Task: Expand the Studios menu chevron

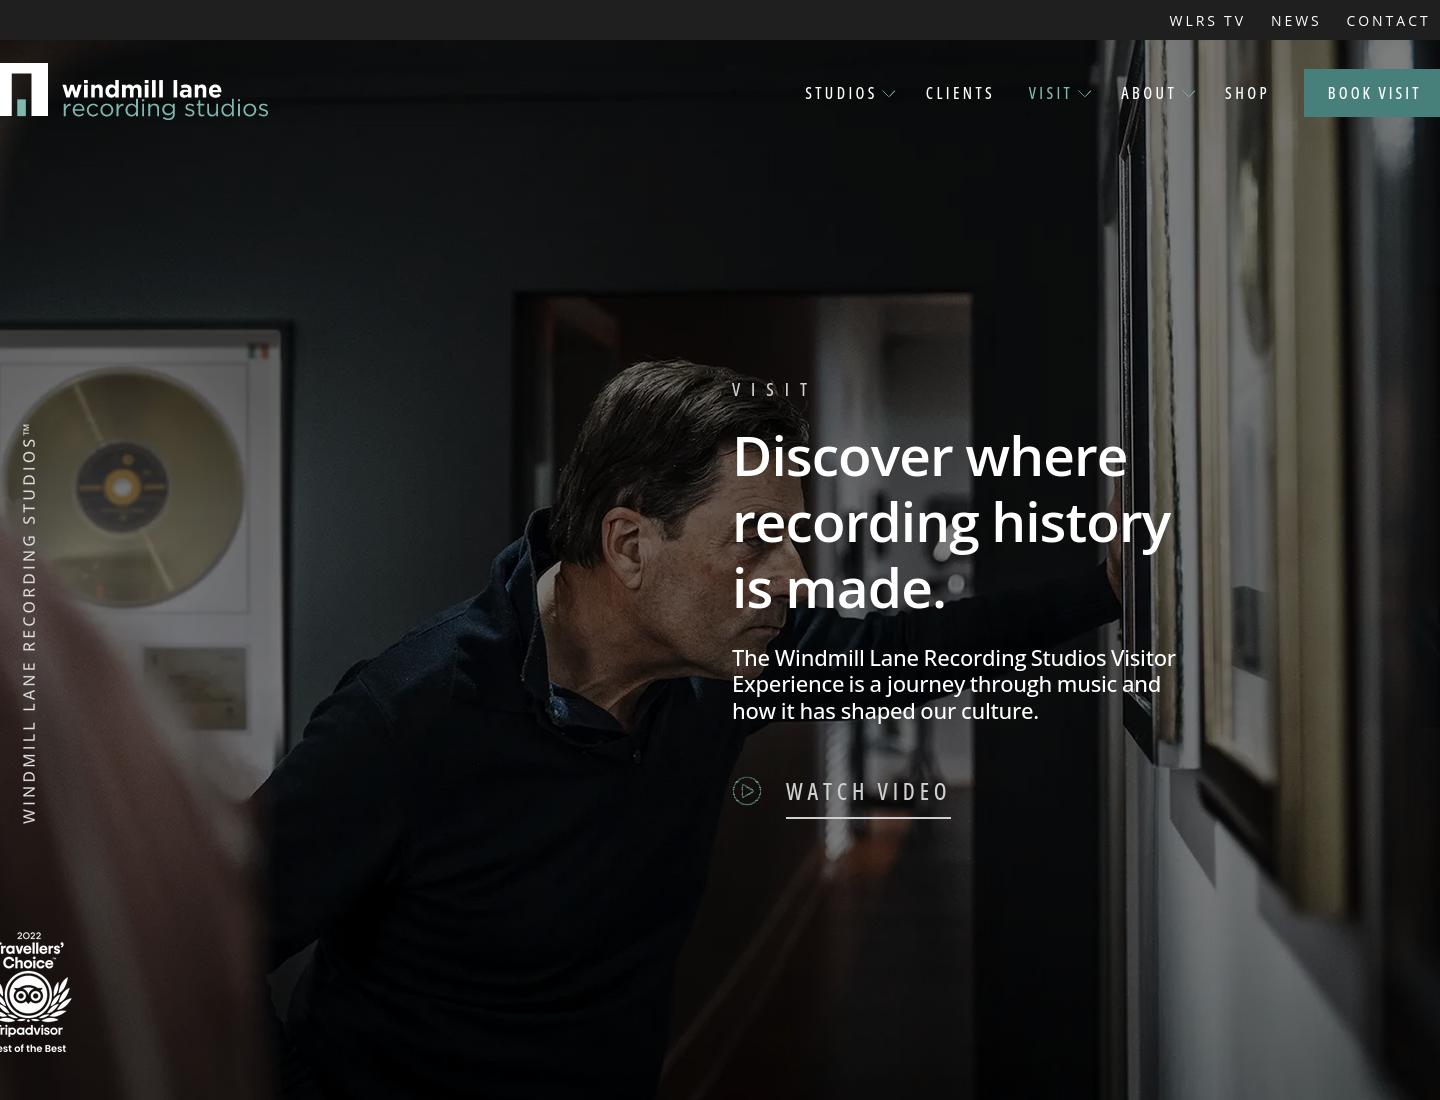Action: click(889, 94)
